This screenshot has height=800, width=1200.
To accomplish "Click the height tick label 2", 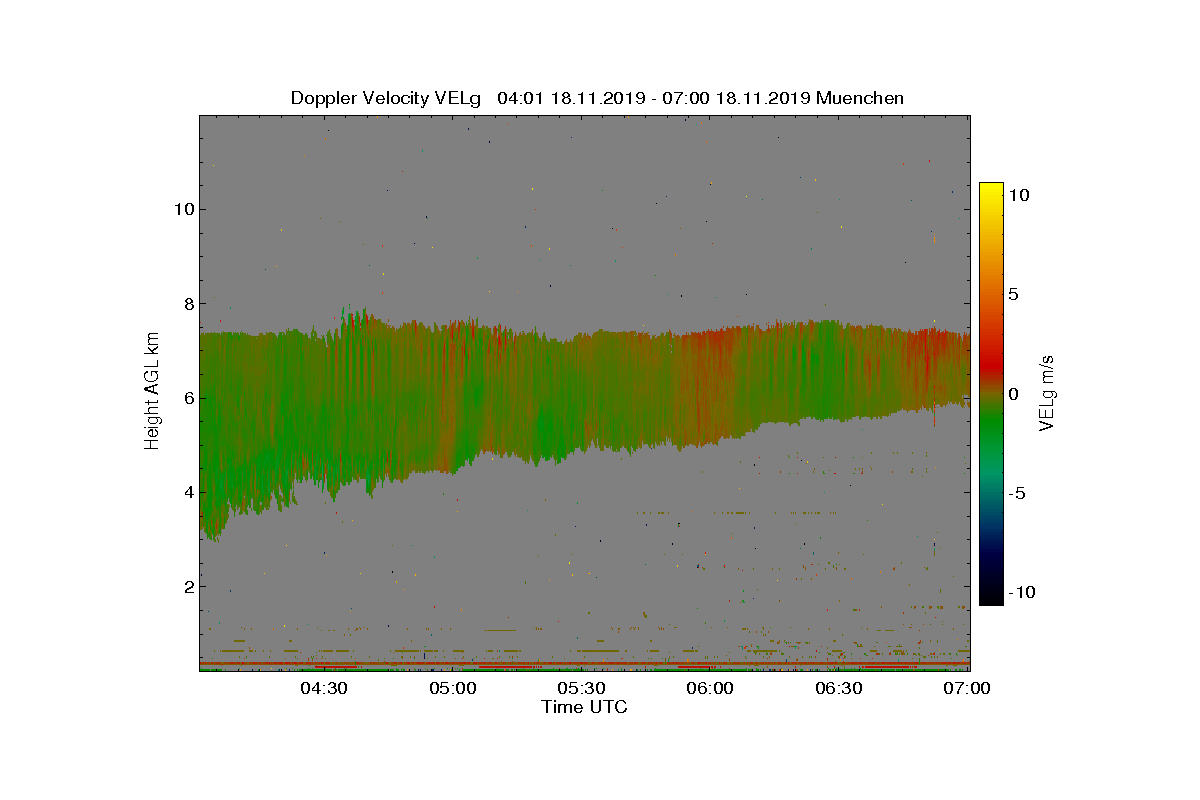I will pyautogui.click(x=187, y=585).
